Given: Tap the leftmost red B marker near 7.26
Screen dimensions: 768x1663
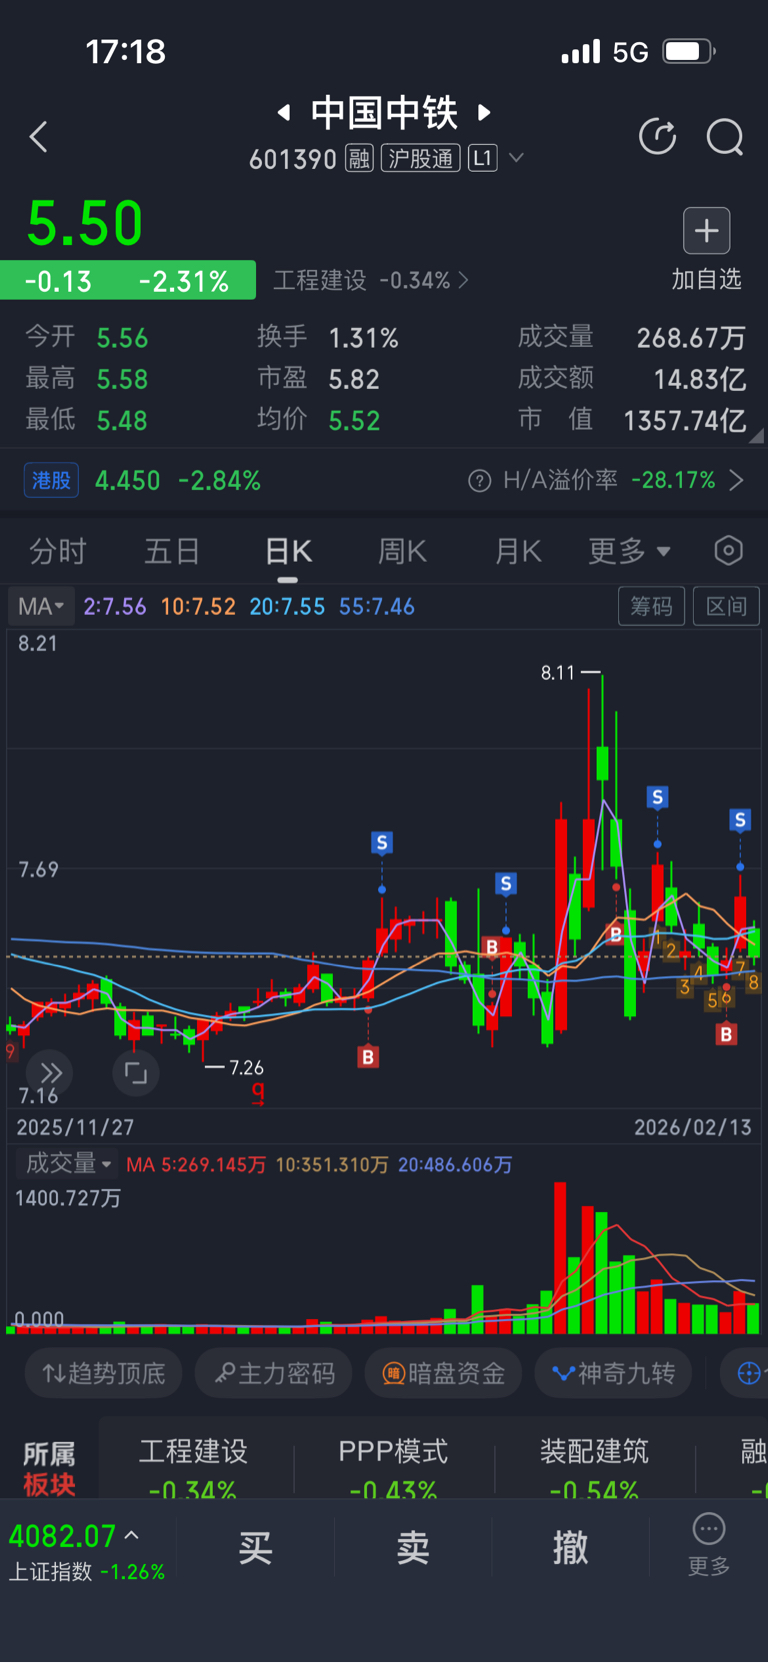Looking at the screenshot, I should pyautogui.click(x=368, y=1057).
